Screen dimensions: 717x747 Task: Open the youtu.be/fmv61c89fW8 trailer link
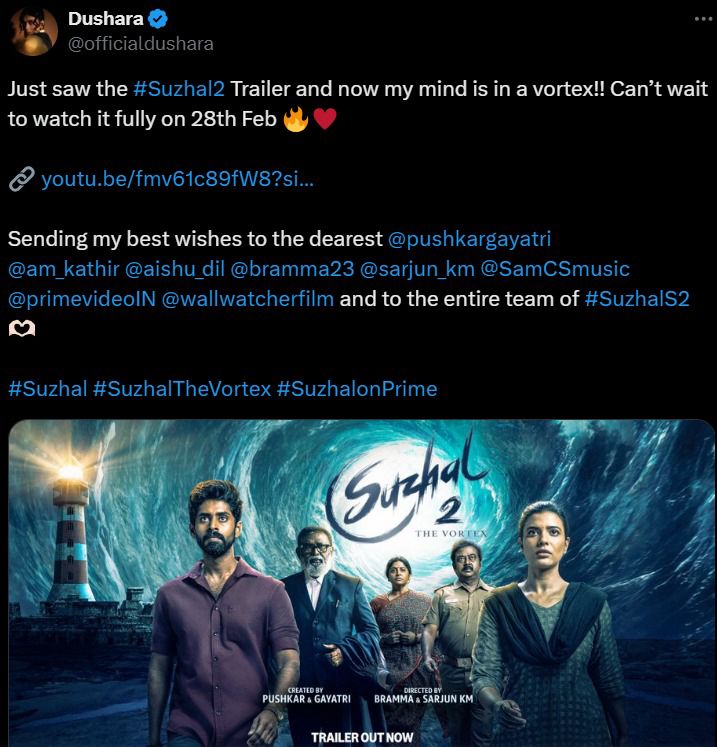[178, 179]
